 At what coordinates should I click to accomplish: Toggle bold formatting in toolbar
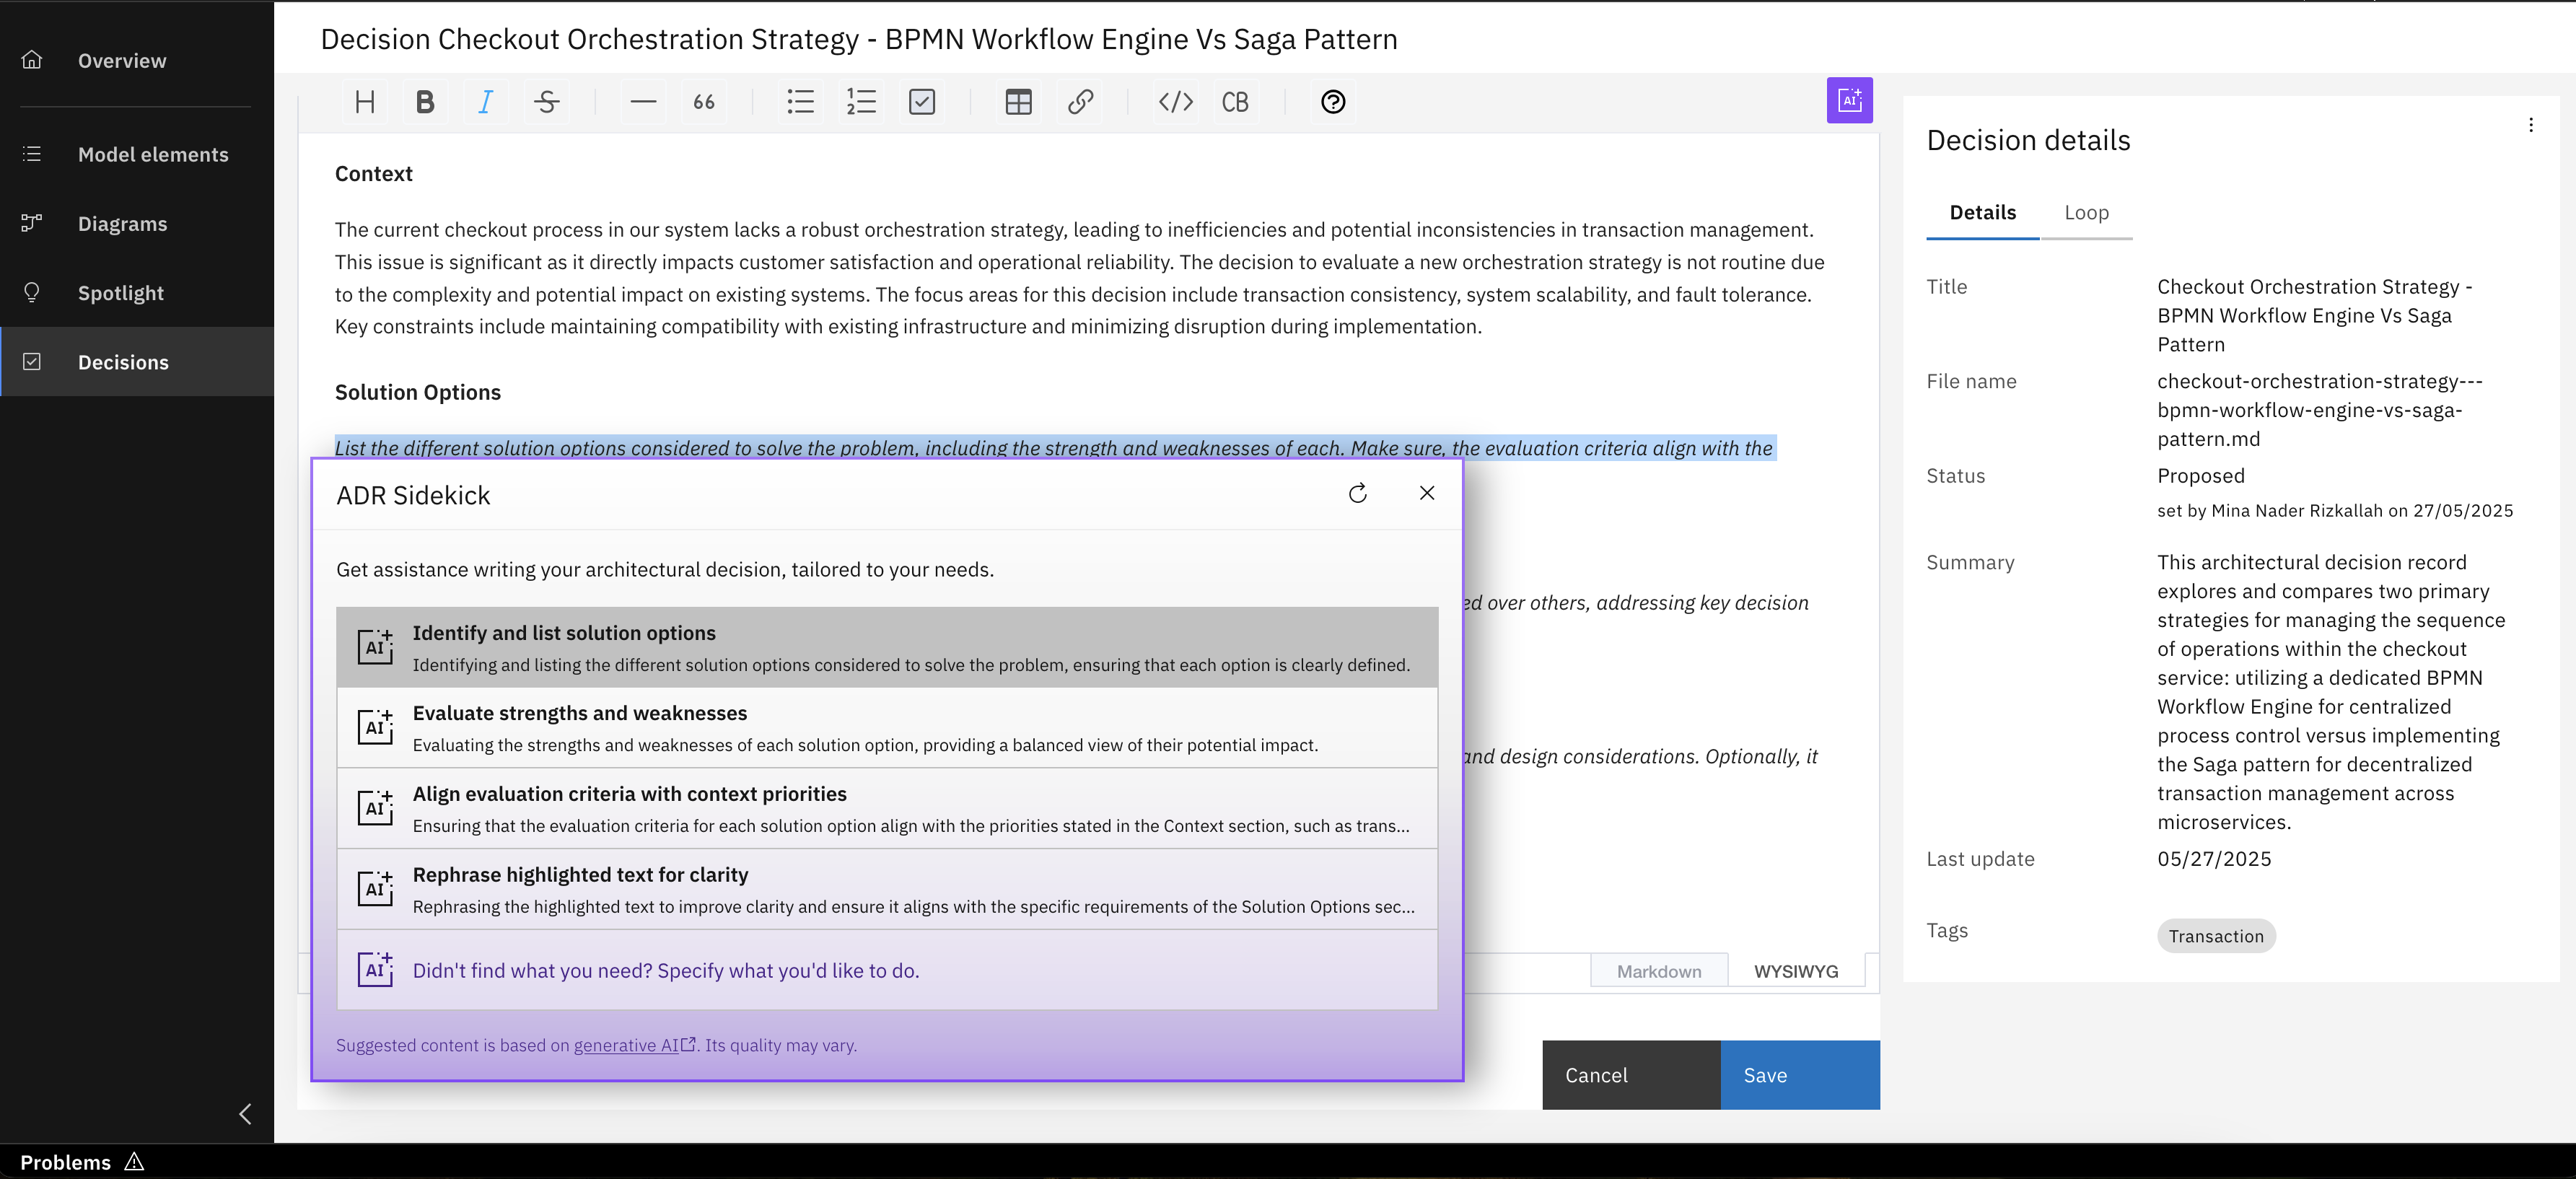[x=425, y=102]
